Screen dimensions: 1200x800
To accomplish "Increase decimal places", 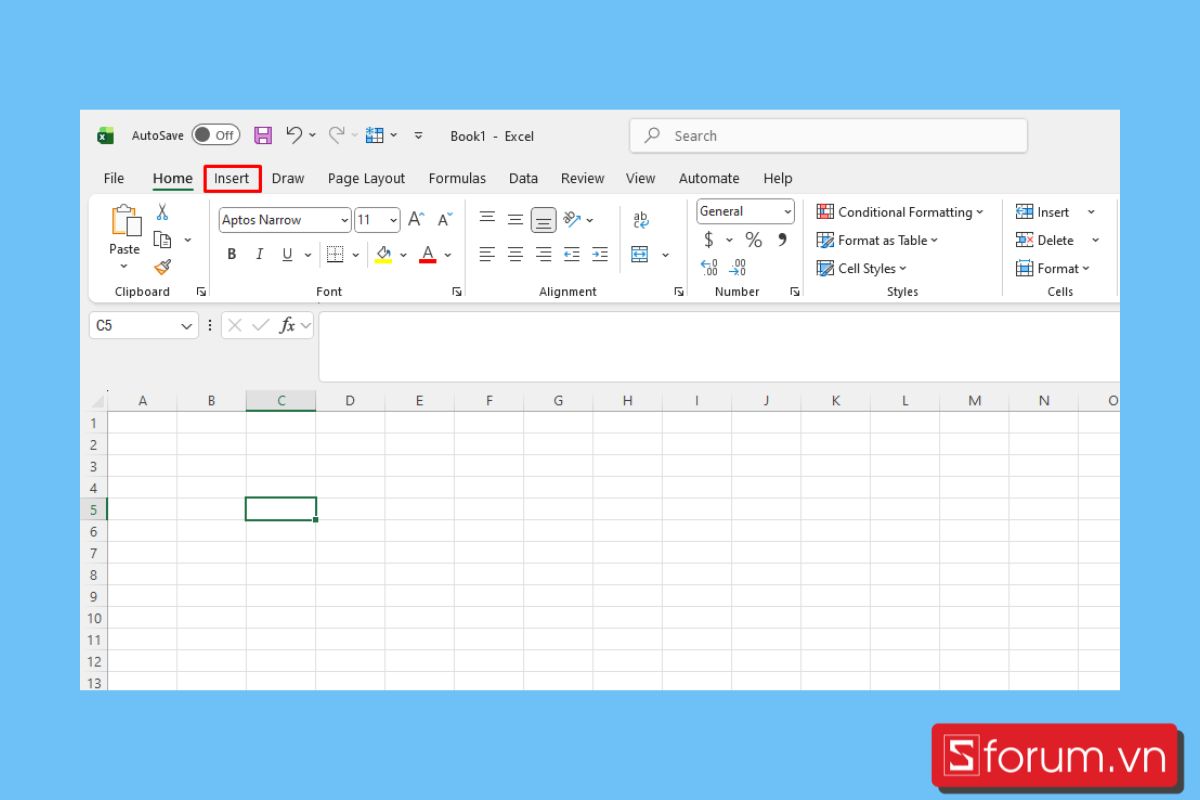I will (709, 268).
